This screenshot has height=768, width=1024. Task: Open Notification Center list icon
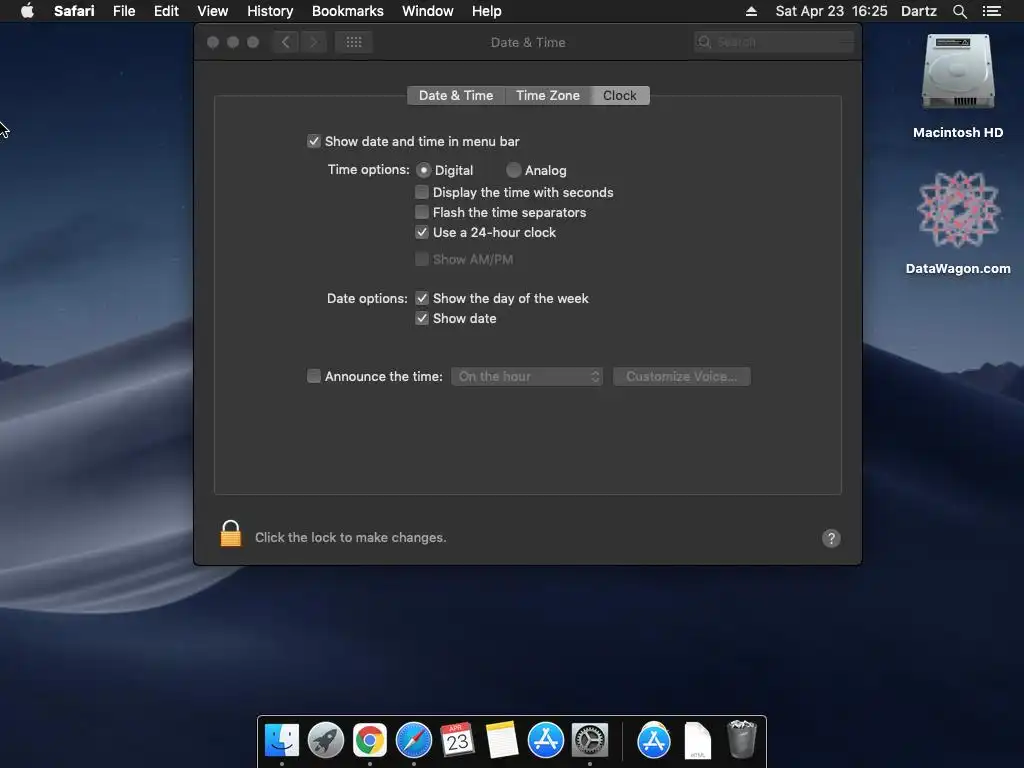click(991, 11)
